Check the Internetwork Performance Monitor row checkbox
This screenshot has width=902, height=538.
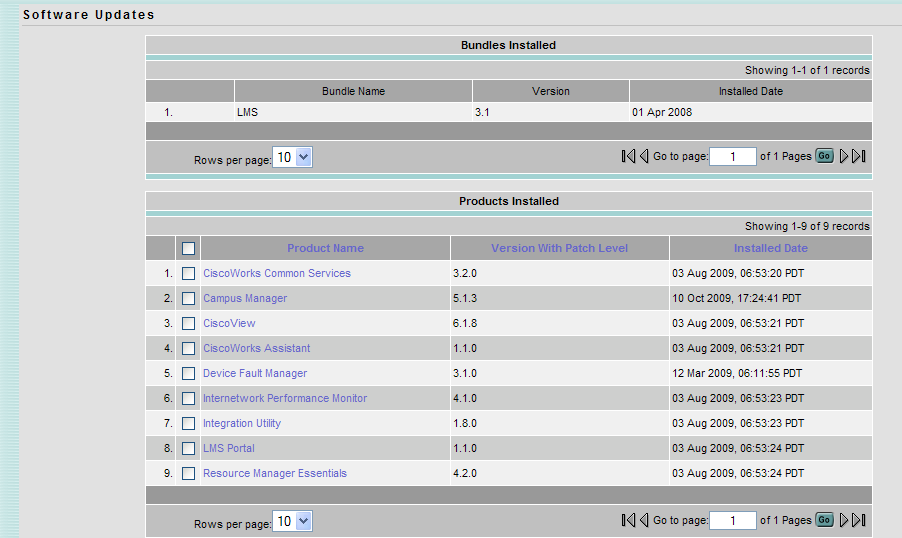point(188,398)
